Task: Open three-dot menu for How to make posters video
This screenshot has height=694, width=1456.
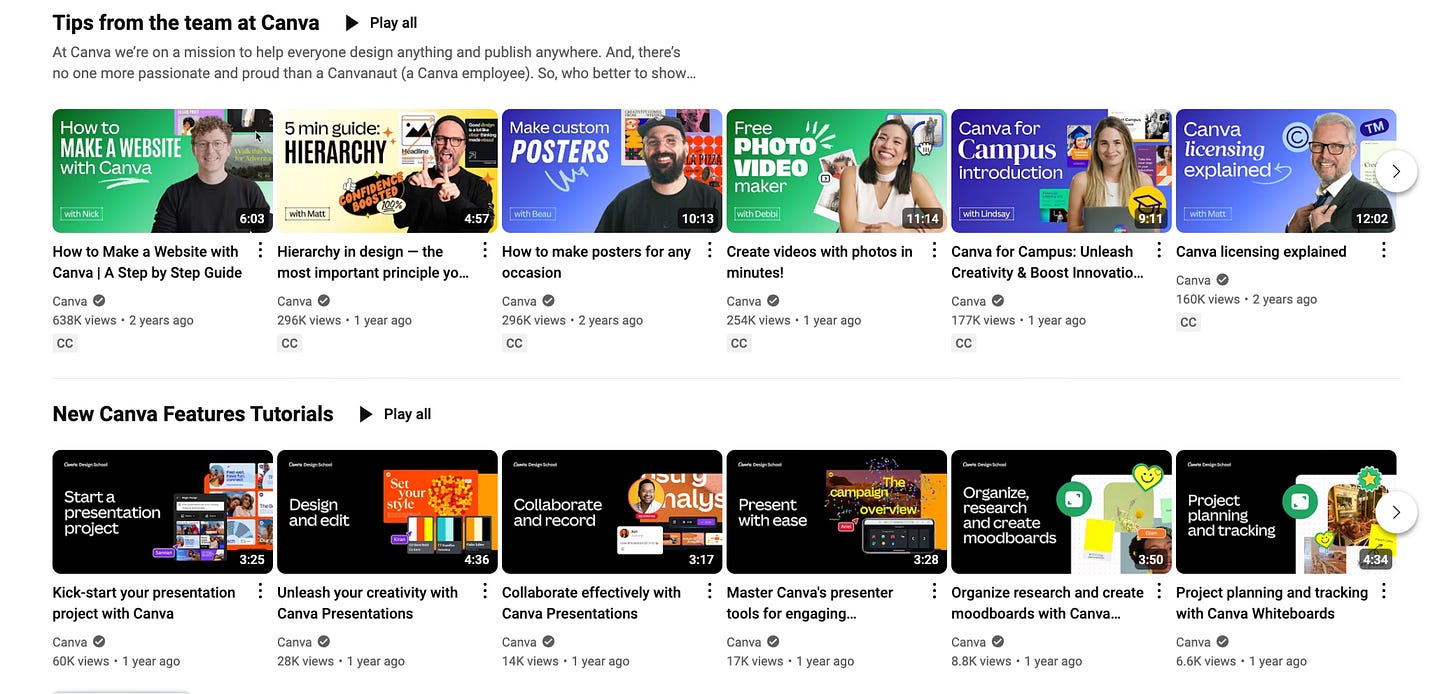Action: coord(710,250)
